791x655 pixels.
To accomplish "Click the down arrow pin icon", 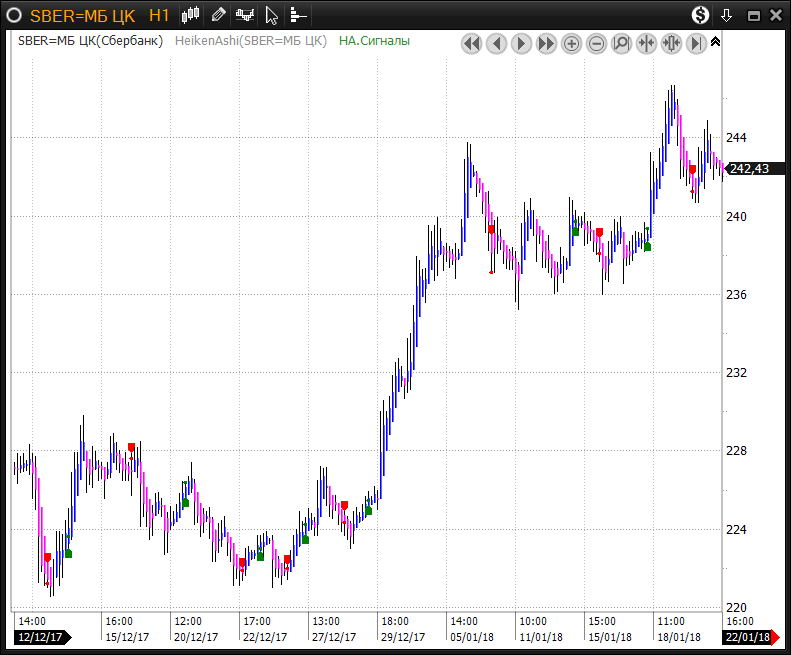I will (x=727, y=15).
